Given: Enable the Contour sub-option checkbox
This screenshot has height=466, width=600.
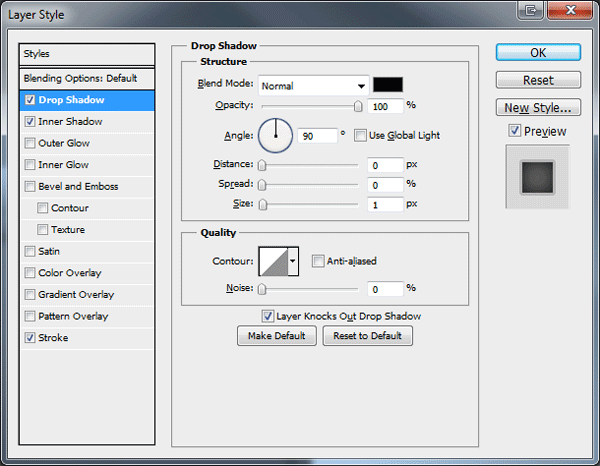Looking at the screenshot, I should [42, 208].
